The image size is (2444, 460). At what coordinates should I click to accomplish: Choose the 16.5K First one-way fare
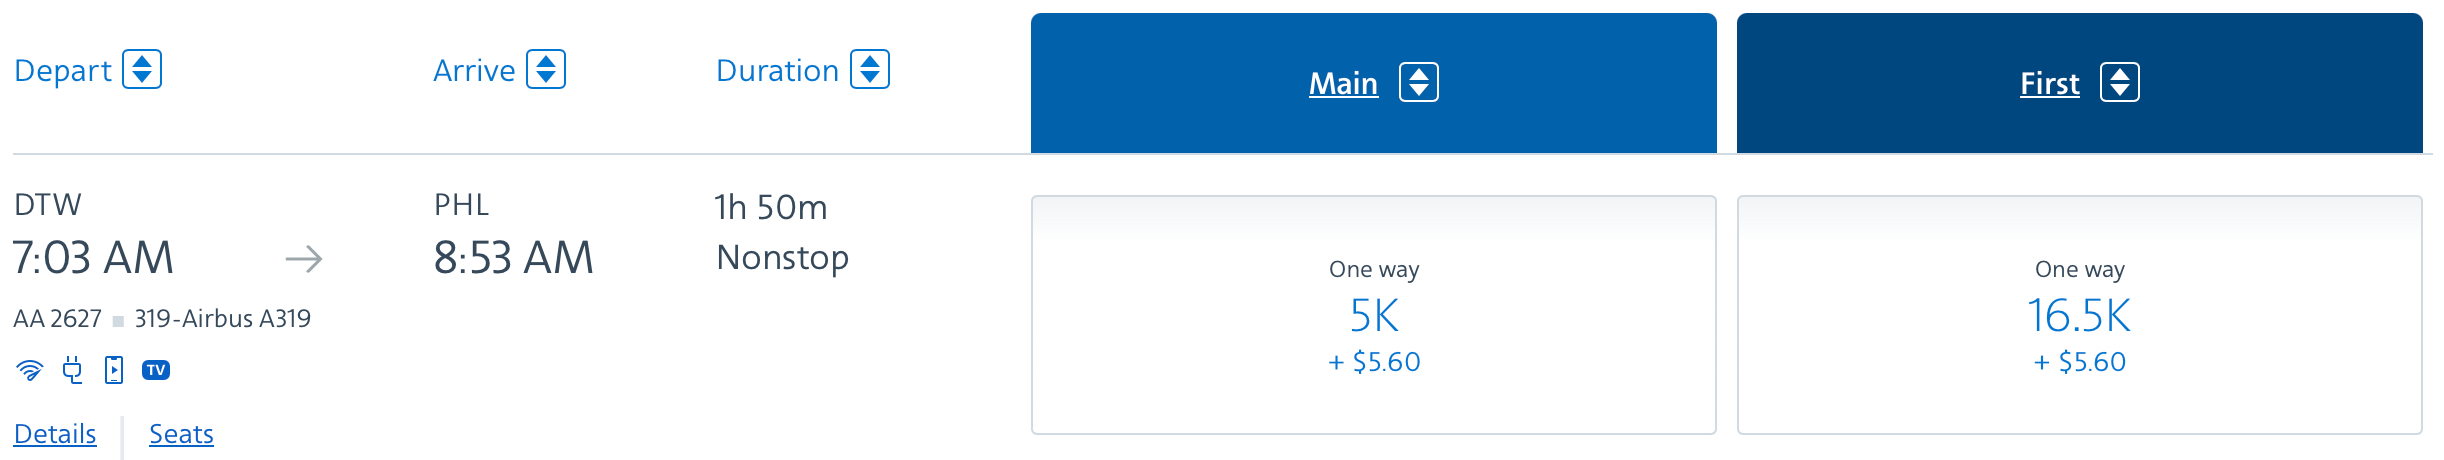(x=2080, y=315)
